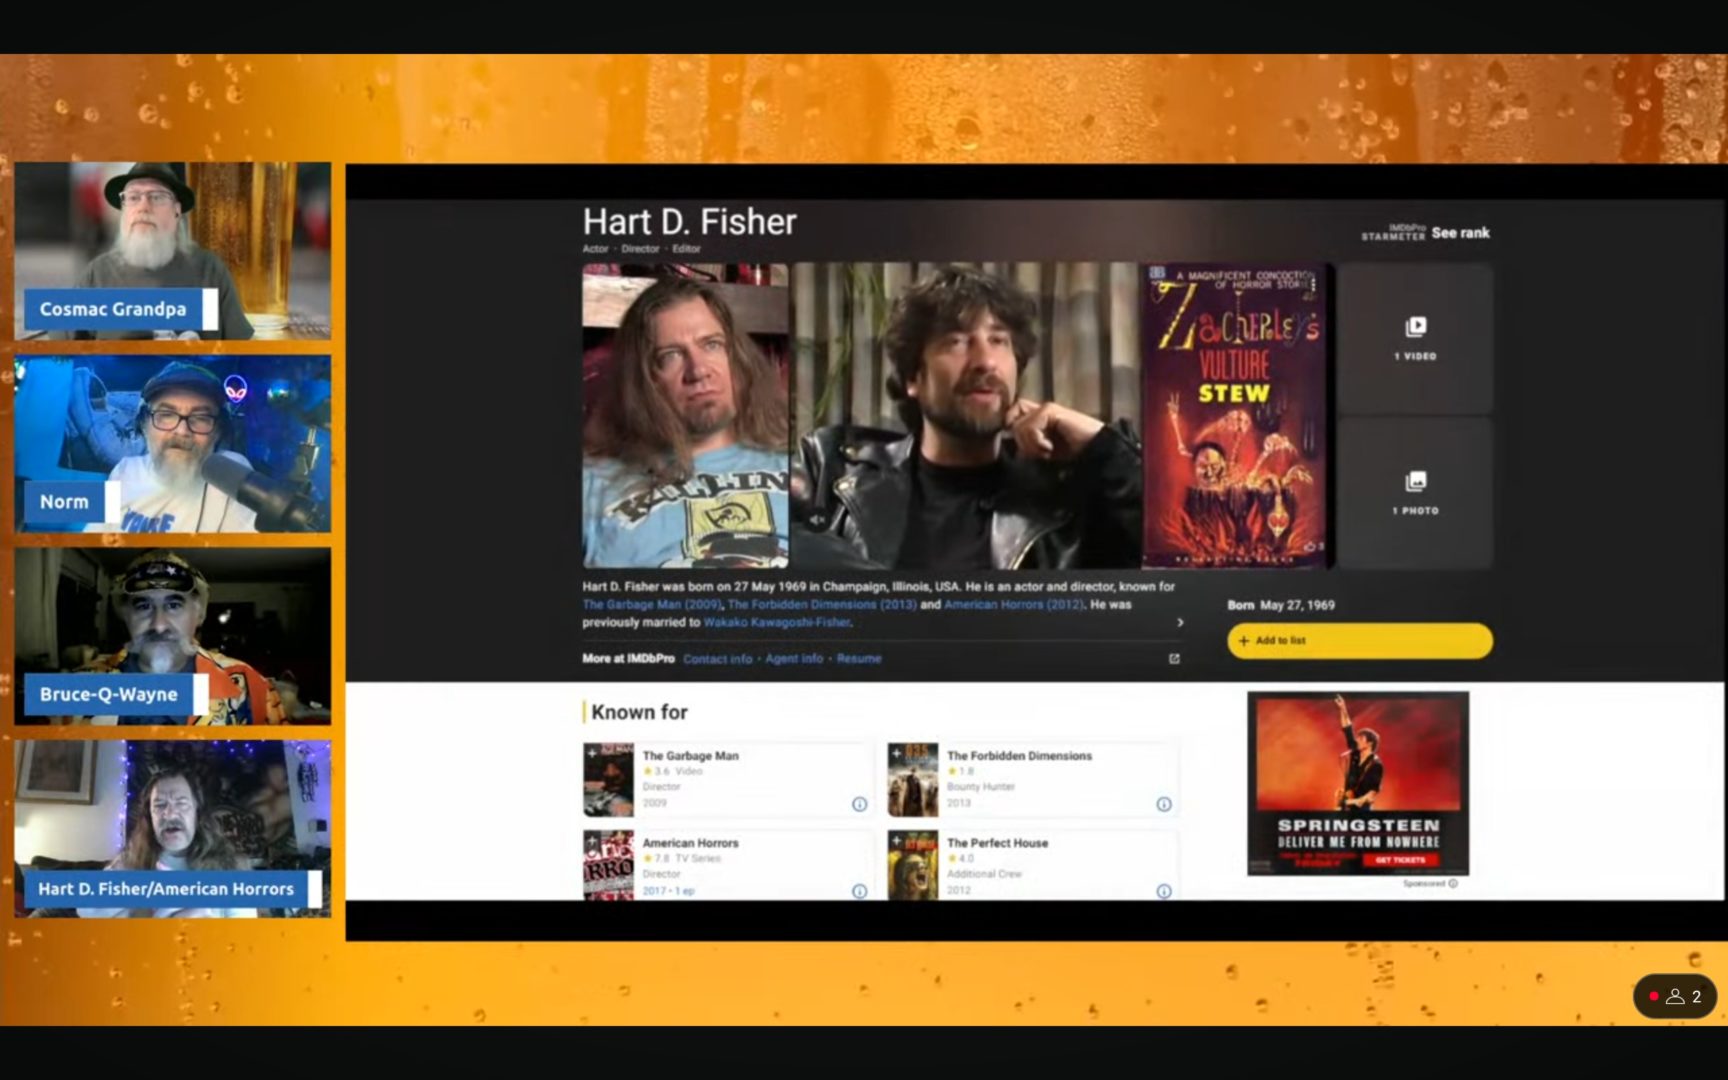
Task: Toggle watchlist ribbon on Forbidden Dimensions poster
Action: pyautogui.click(x=897, y=753)
